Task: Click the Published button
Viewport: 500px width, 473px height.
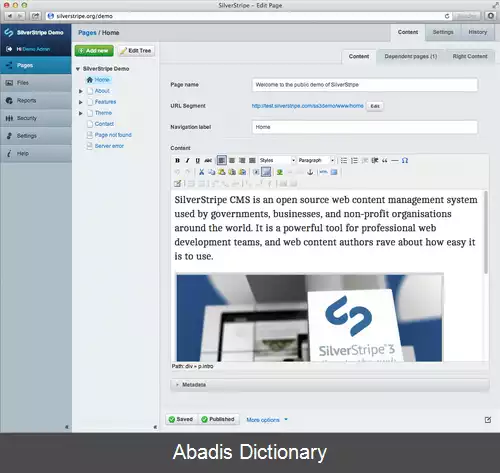Action: tap(218, 419)
